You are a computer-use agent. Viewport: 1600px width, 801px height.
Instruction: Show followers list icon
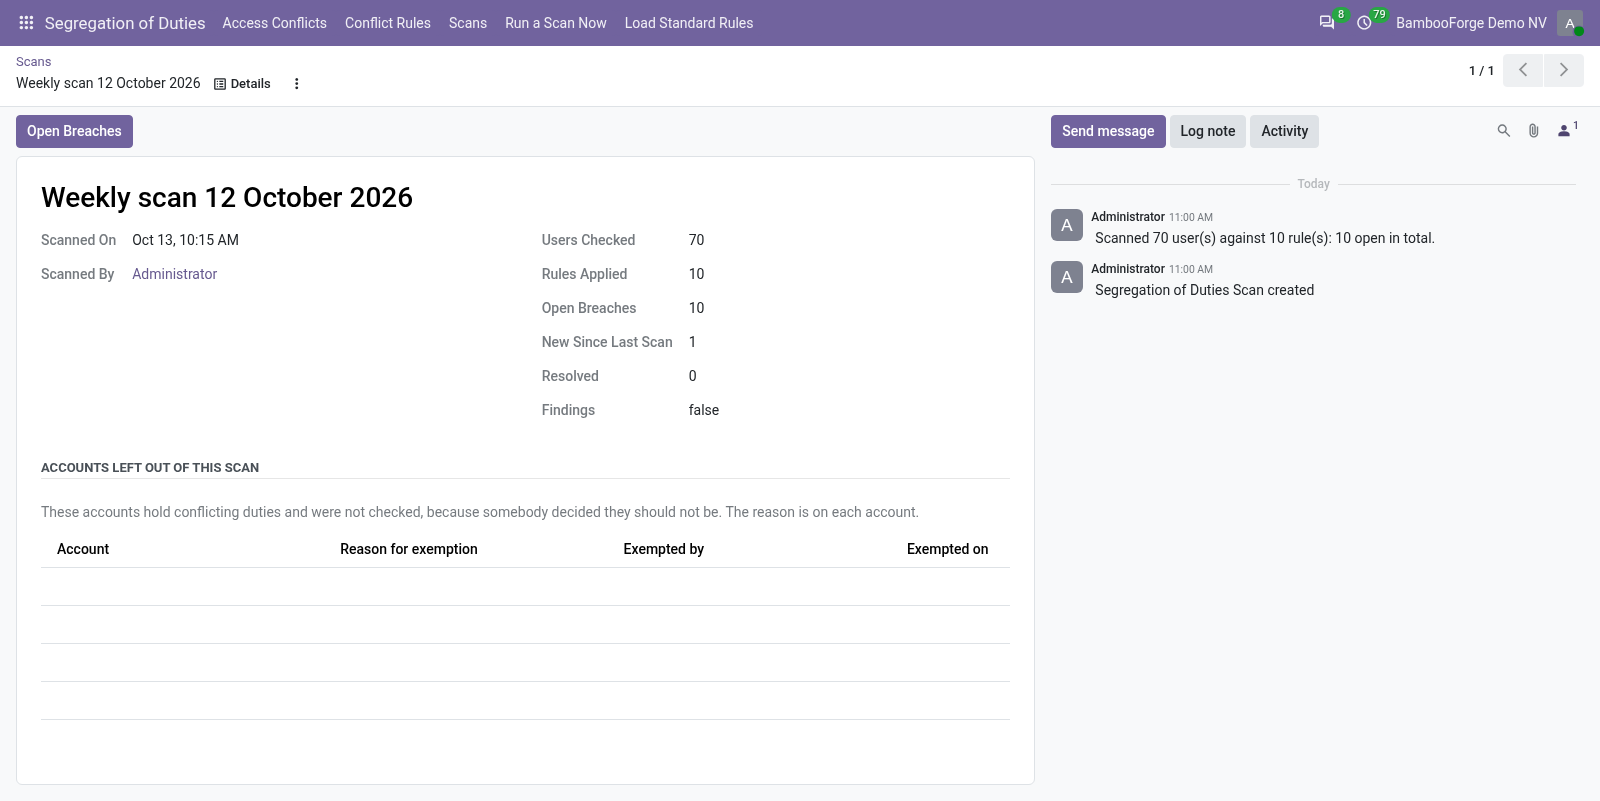1567,130
